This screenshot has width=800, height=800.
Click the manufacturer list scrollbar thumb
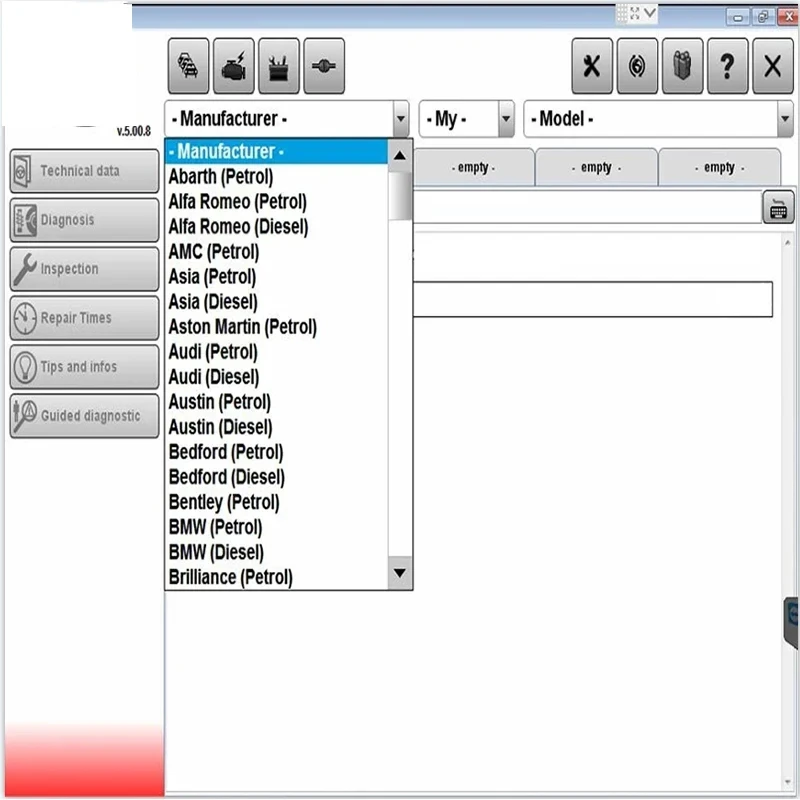[x=400, y=196]
